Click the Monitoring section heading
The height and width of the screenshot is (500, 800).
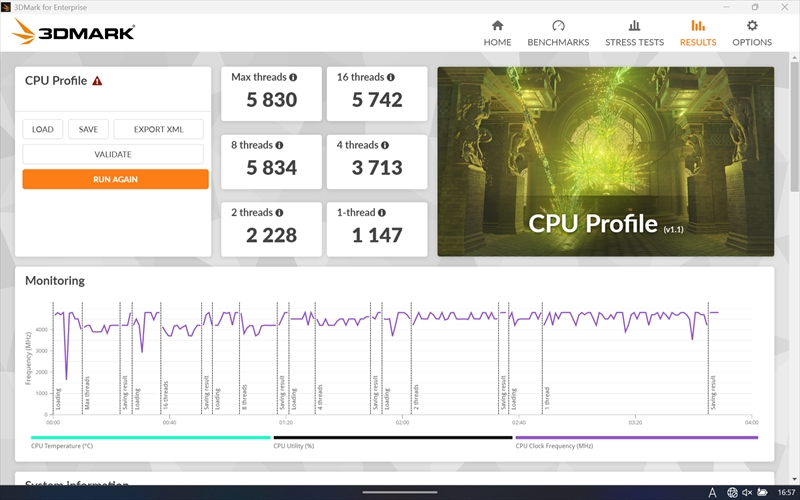click(55, 281)
